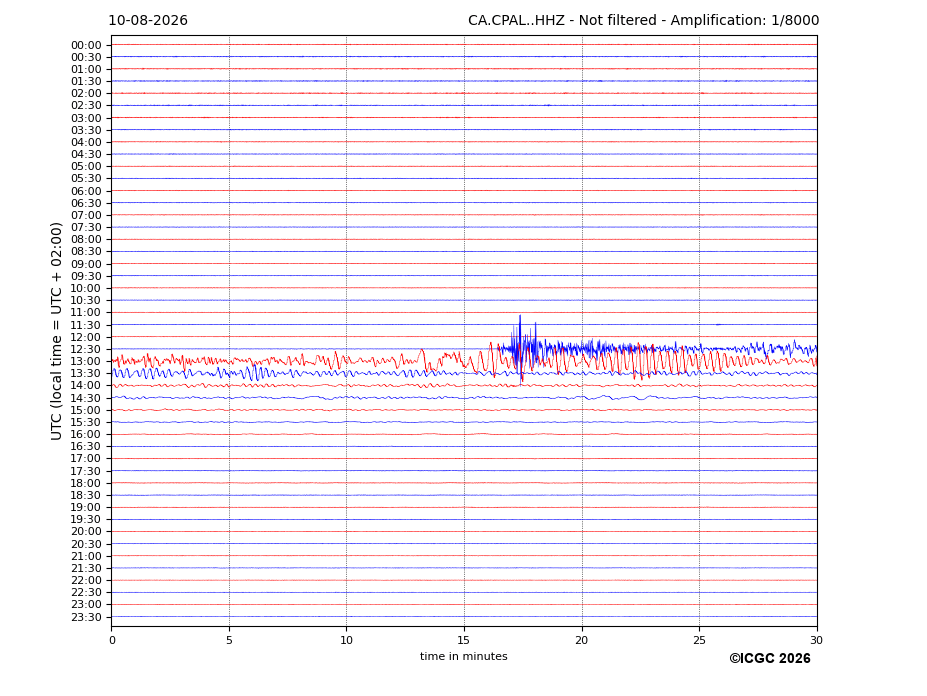Click the 18:30 time row label

86,496
